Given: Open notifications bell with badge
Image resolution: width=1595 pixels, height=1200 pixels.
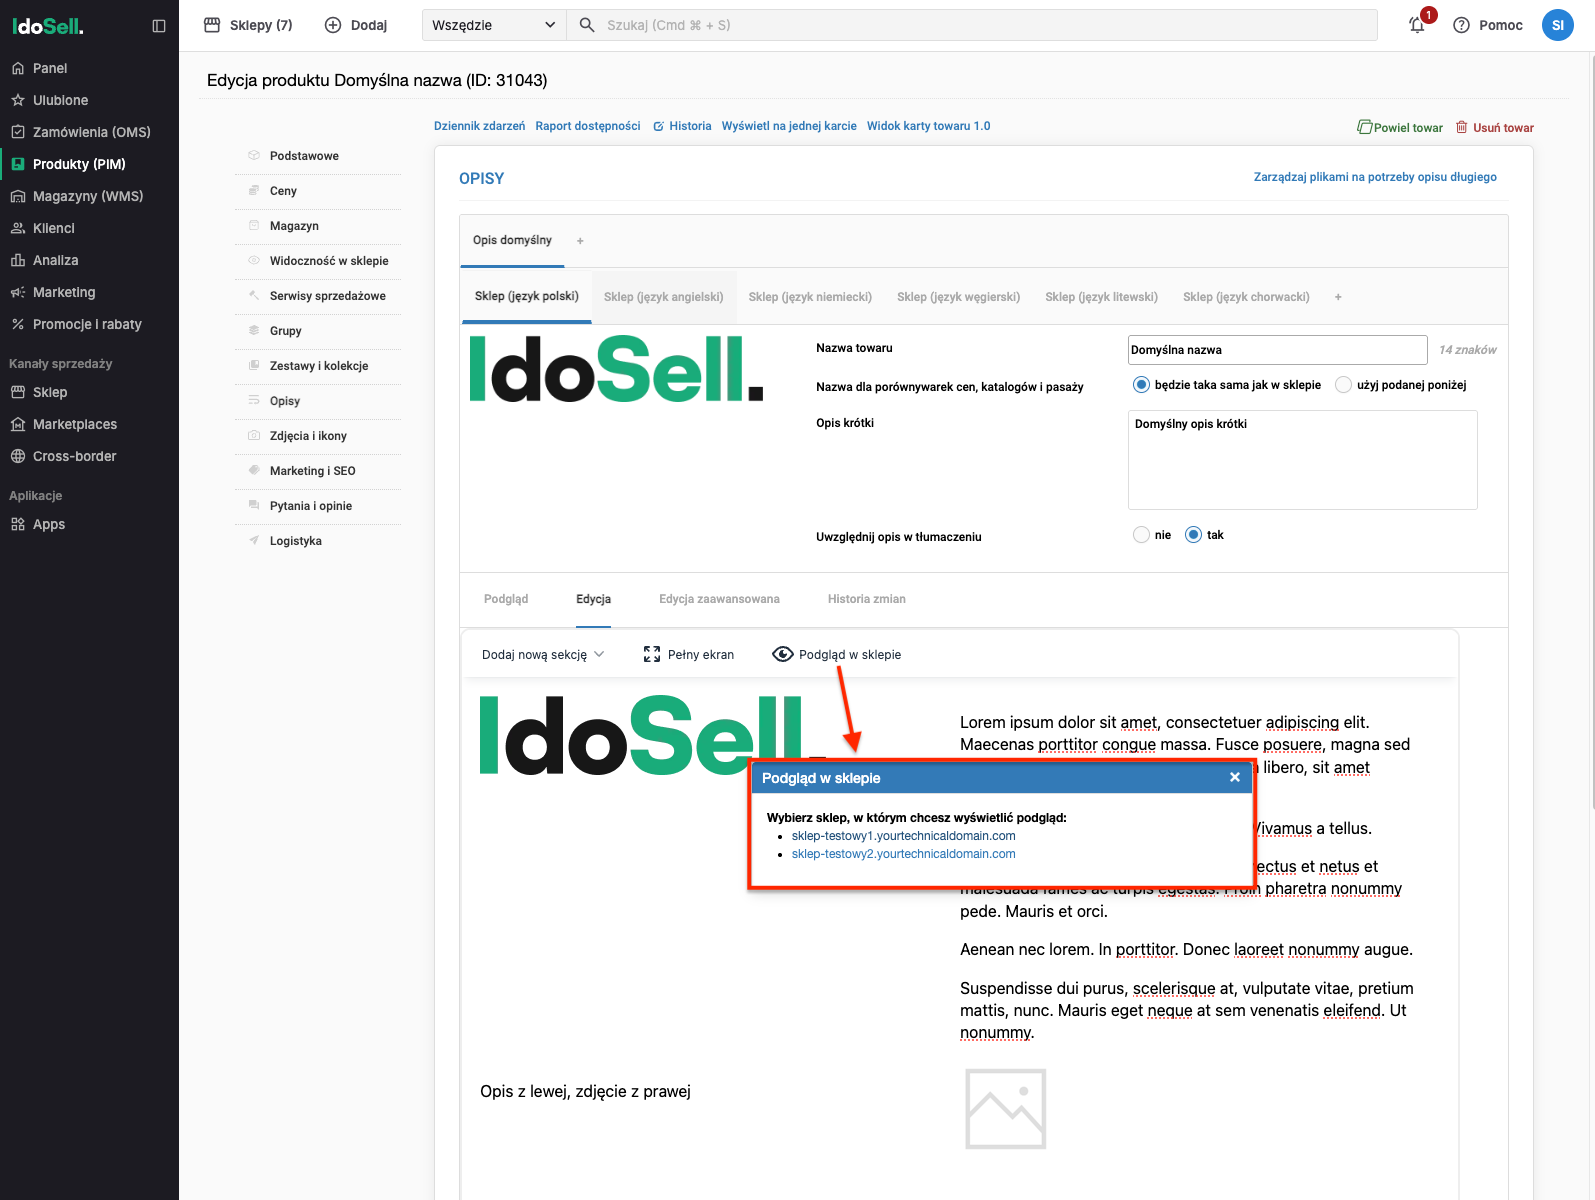Looking at the screenshot, I should click(x=1418, y=24).
